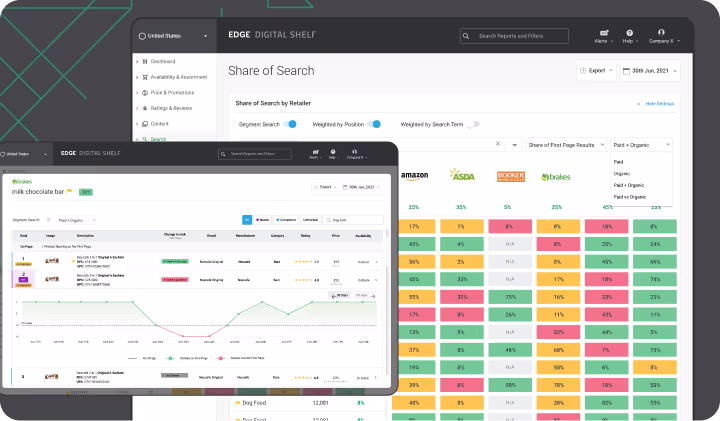The height and width of the screenshot is (421, 720).
Task: Click Alerts icon in milk chocolate bar window
Action: pyautogui.click(x=315, y=154)
